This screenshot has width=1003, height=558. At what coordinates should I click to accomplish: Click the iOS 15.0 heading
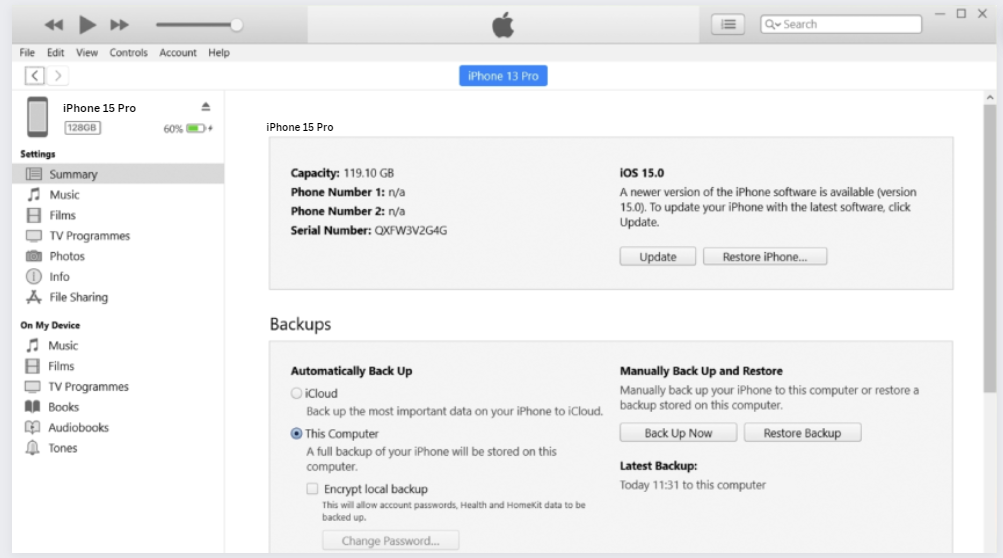(642, 173)
